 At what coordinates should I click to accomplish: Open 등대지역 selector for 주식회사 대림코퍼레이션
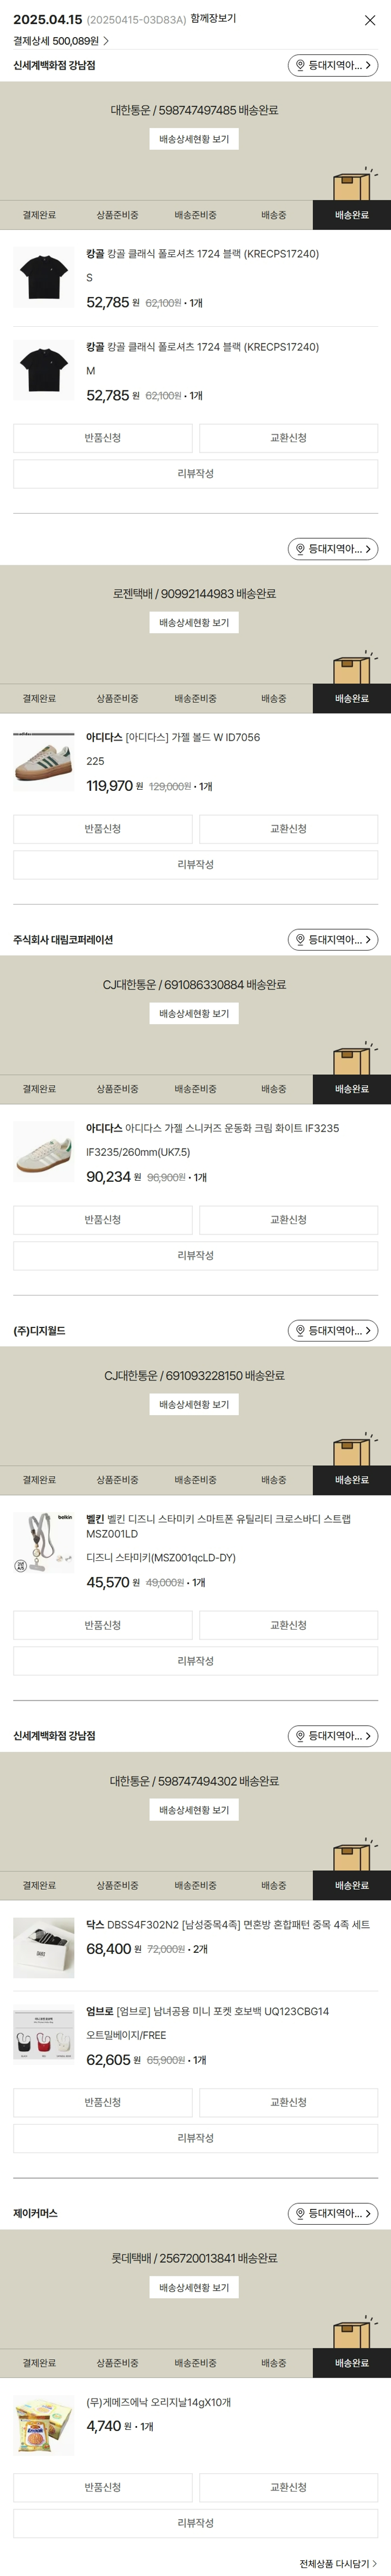pos(333,939)
